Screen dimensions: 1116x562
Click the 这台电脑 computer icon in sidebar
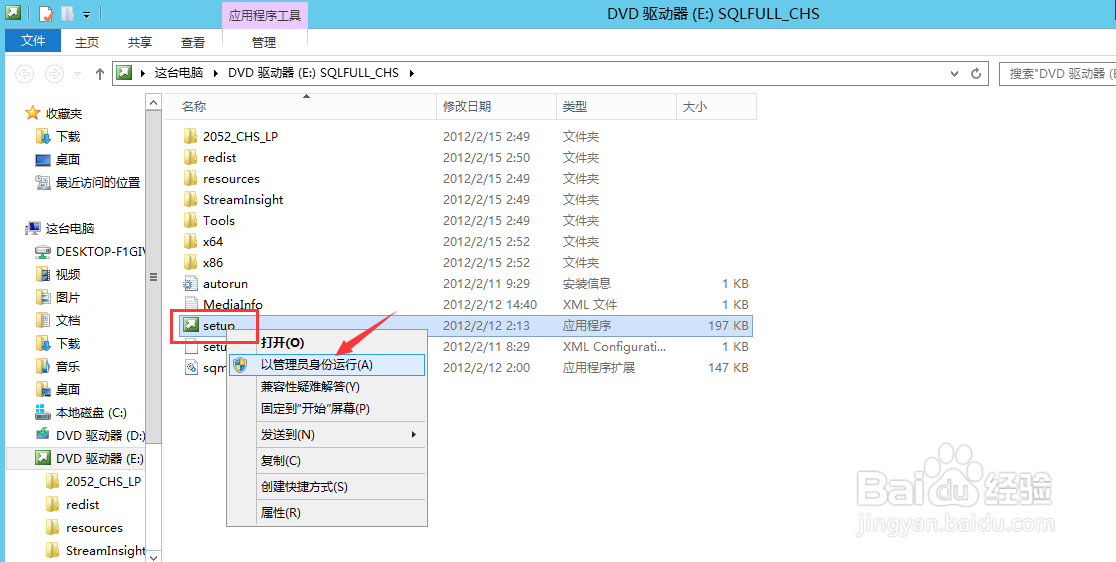33,228
